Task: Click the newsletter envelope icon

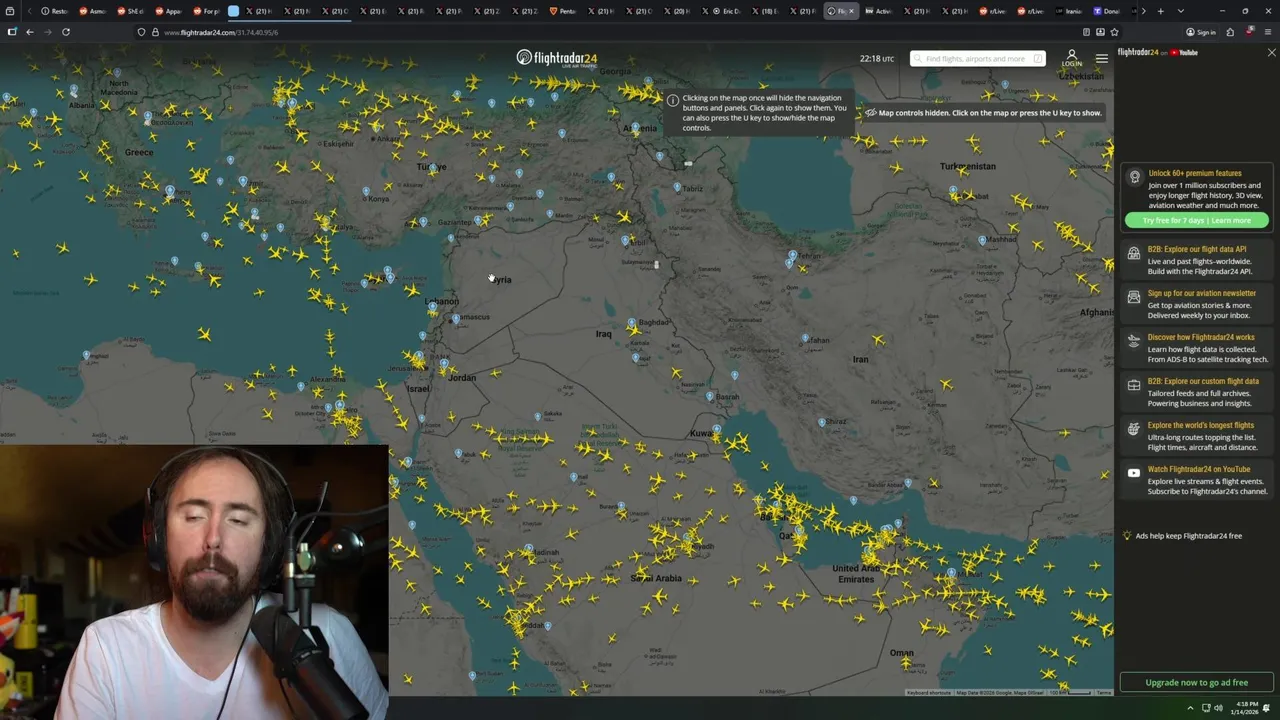Action: point(1133,297)
